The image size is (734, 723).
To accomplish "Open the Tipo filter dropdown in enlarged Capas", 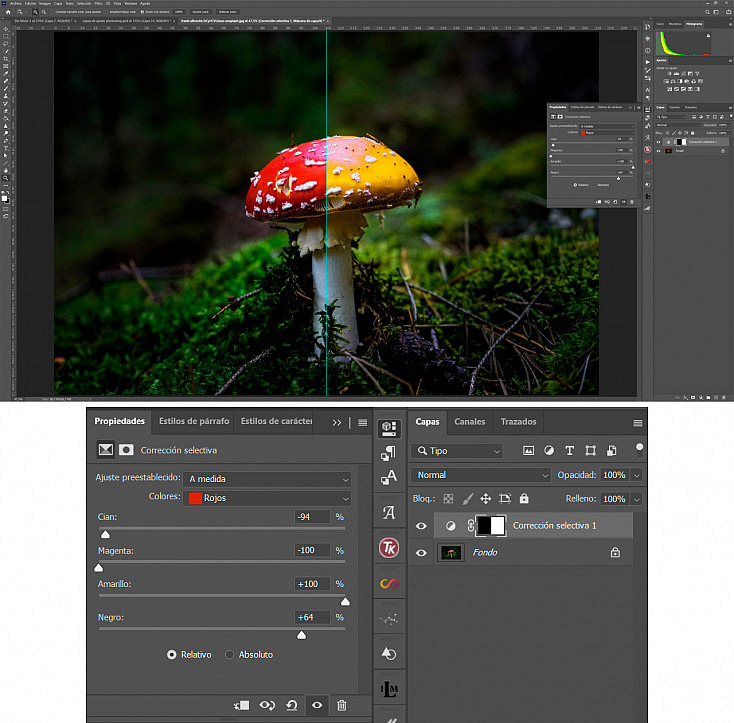I will 457,451.
